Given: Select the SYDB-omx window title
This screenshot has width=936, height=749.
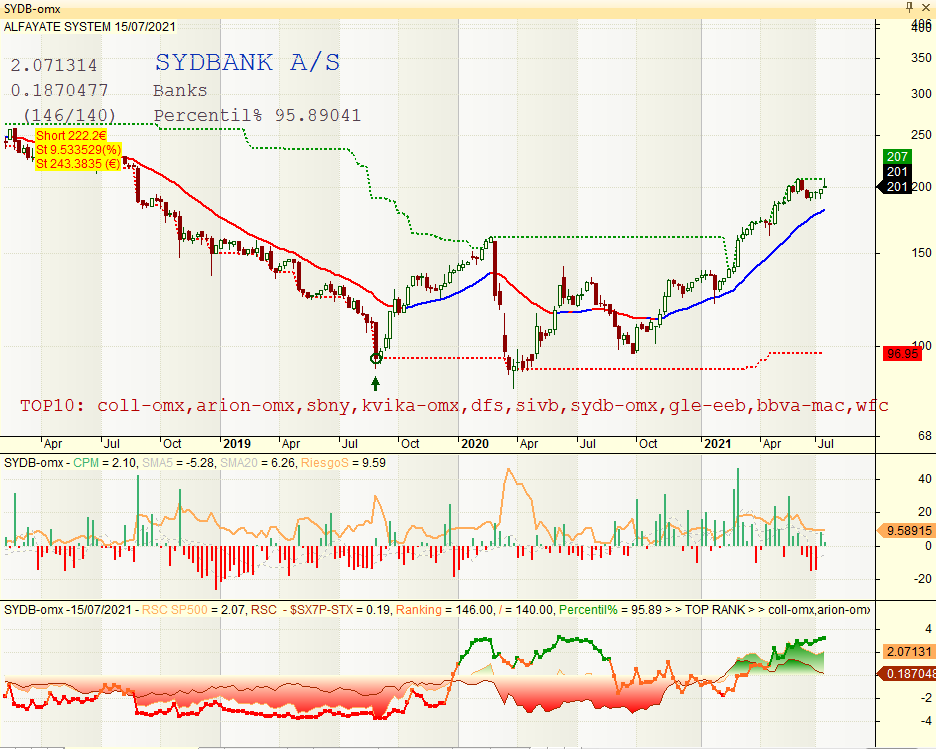Looking at the screenshot, I should pos(32,9).
